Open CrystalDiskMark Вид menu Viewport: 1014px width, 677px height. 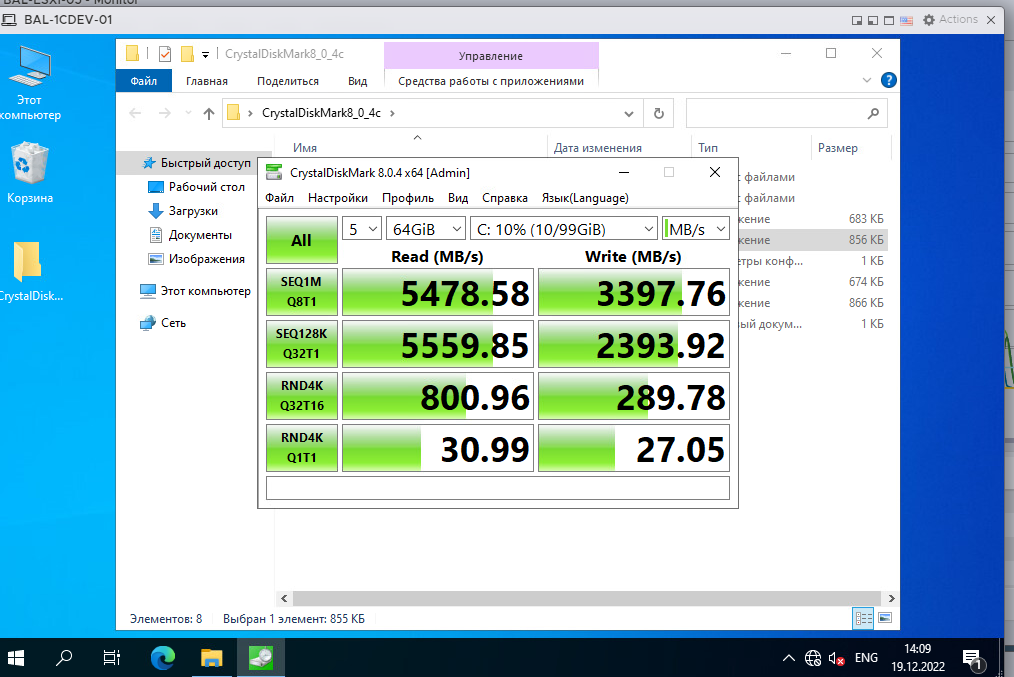tap(458, 198)
